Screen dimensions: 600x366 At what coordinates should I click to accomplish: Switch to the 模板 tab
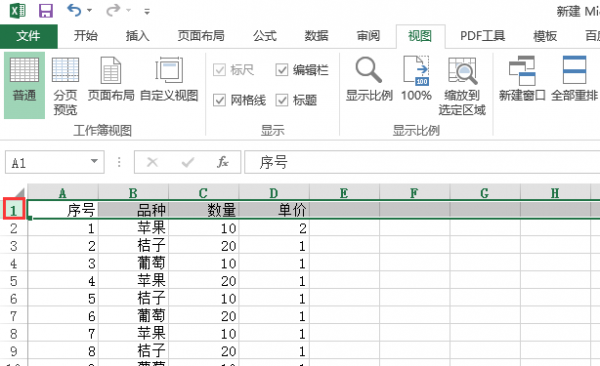[x=545, y=36]
